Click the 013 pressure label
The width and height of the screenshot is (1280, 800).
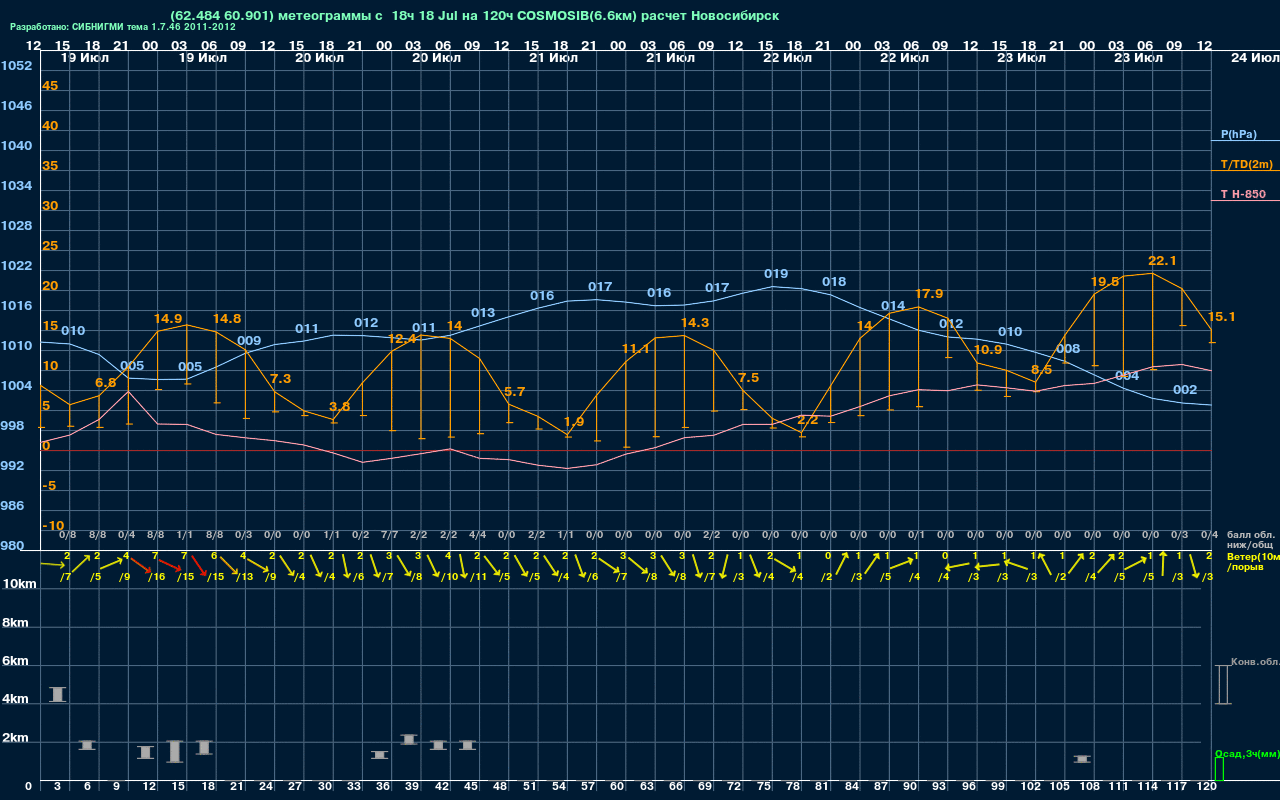click(x=483, y=313)
